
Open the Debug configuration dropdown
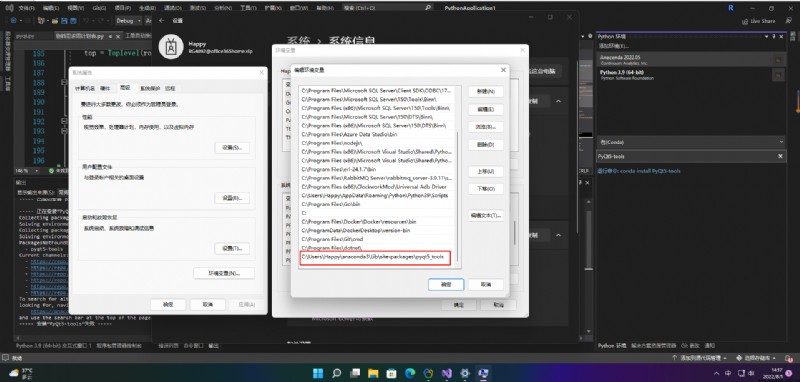click(x=128, y=20)
